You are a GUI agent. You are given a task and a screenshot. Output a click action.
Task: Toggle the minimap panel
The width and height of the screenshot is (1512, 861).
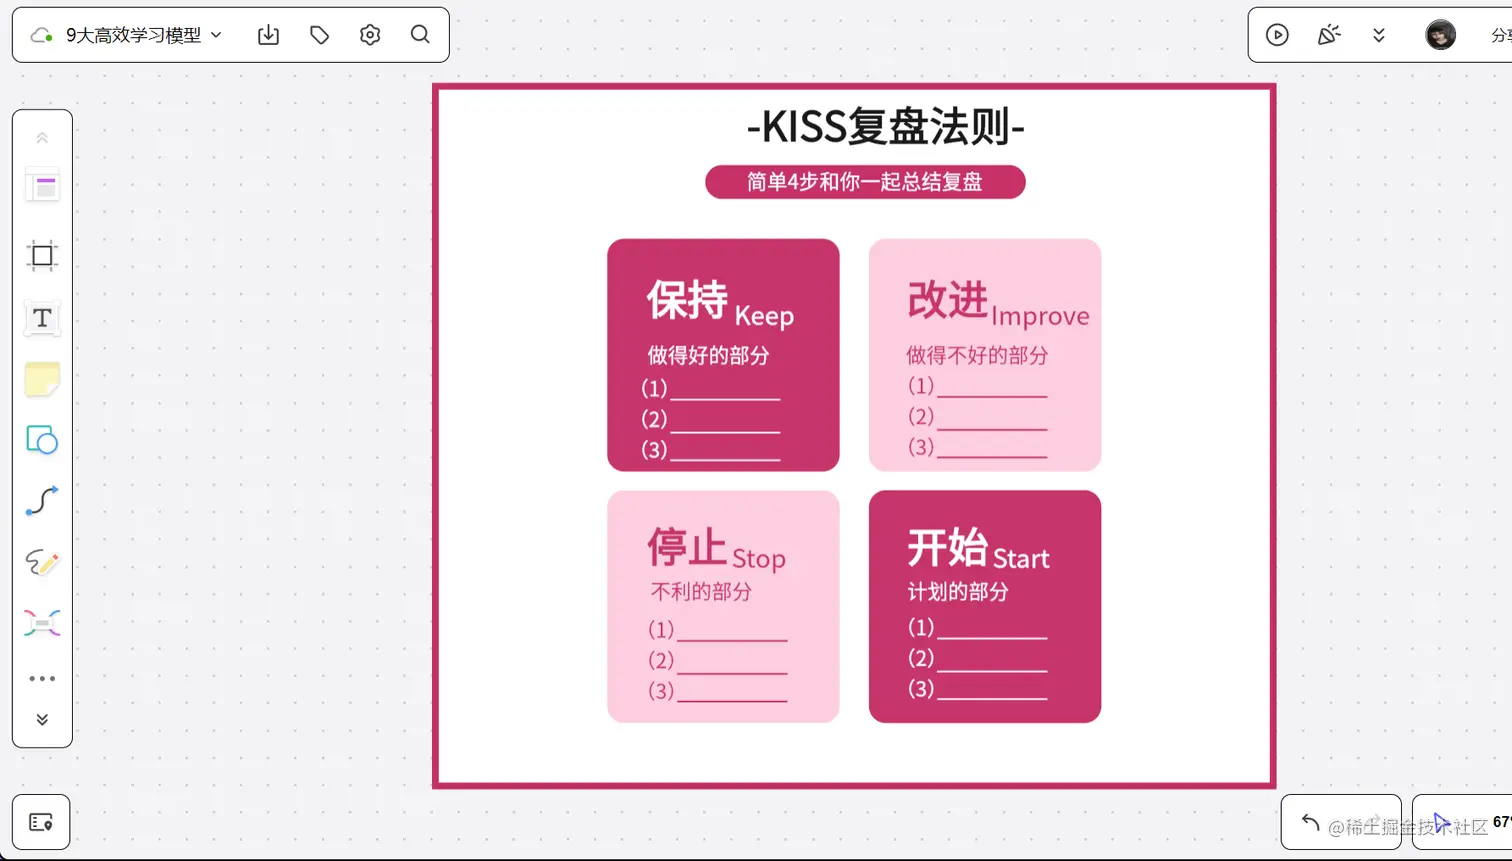click(x=41, y=821)
